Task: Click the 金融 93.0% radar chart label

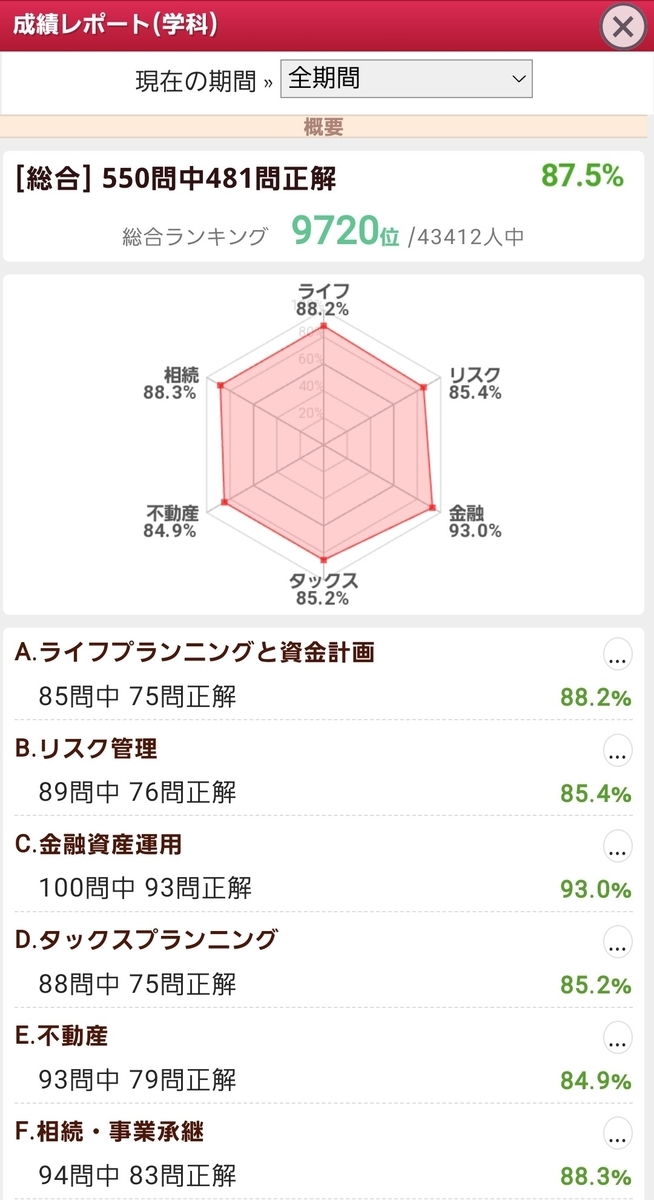Action: (x=474, y=521)
